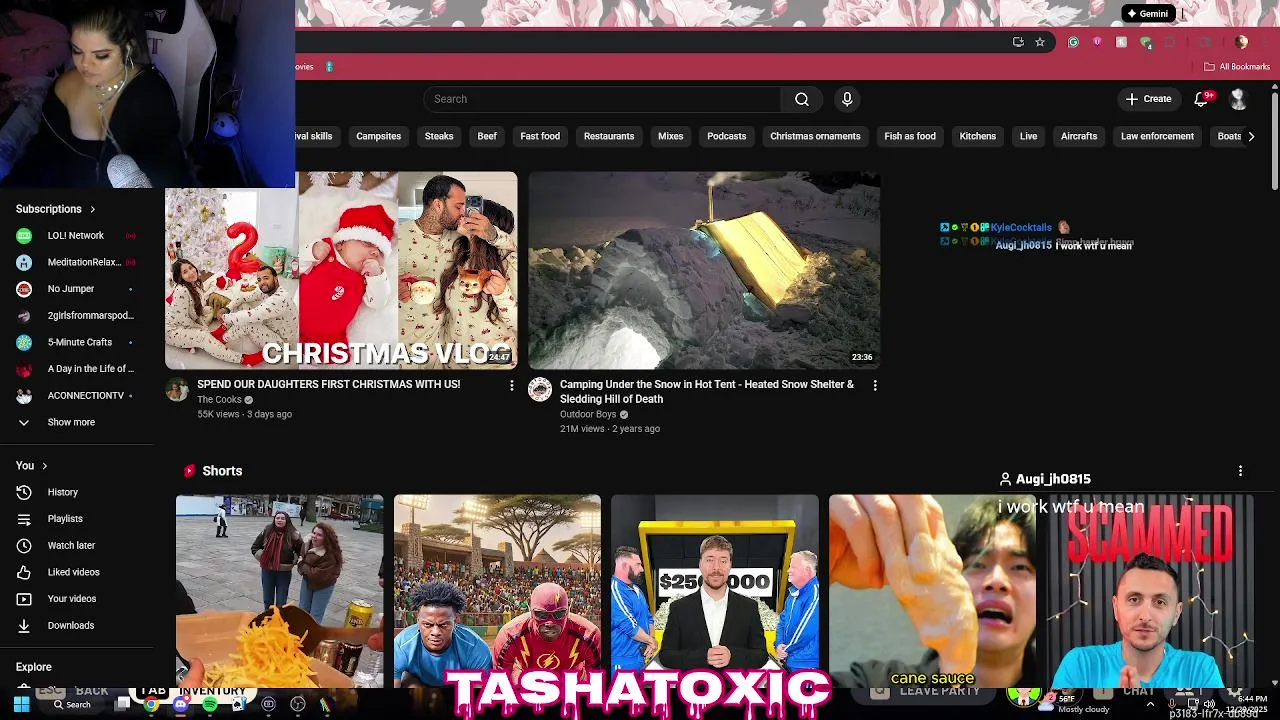Select the Beef category chip
Screen dimensions: 1280x720
[x=487, y=136]
